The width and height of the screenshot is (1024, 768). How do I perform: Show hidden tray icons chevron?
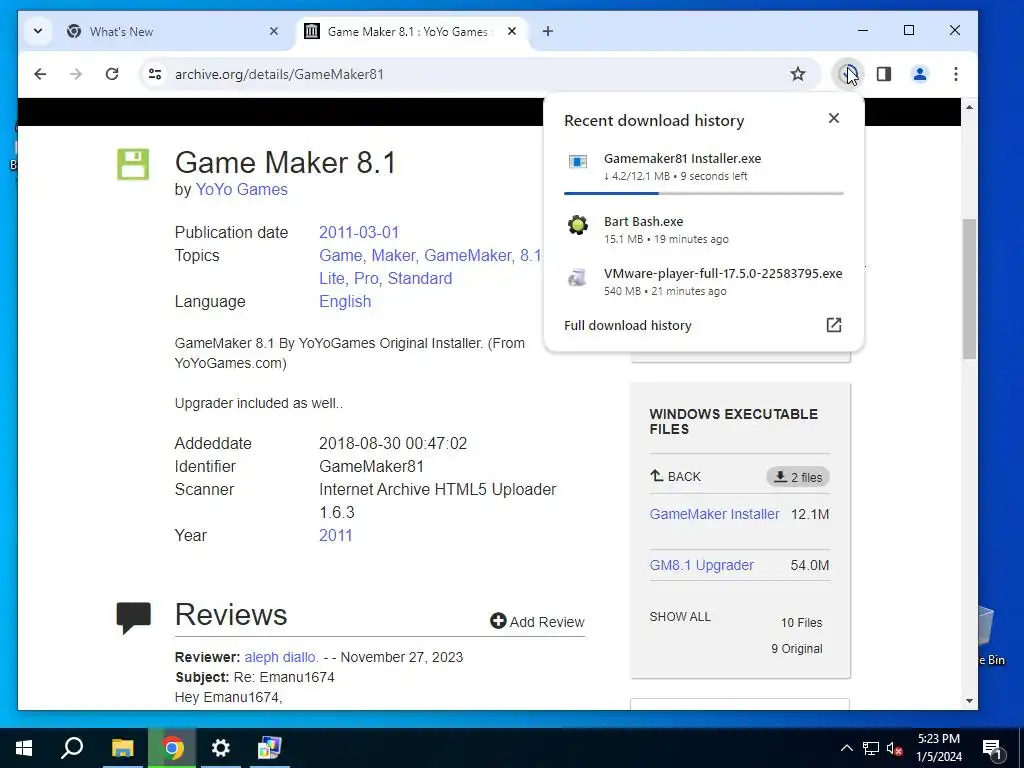(x=846, y=748)
